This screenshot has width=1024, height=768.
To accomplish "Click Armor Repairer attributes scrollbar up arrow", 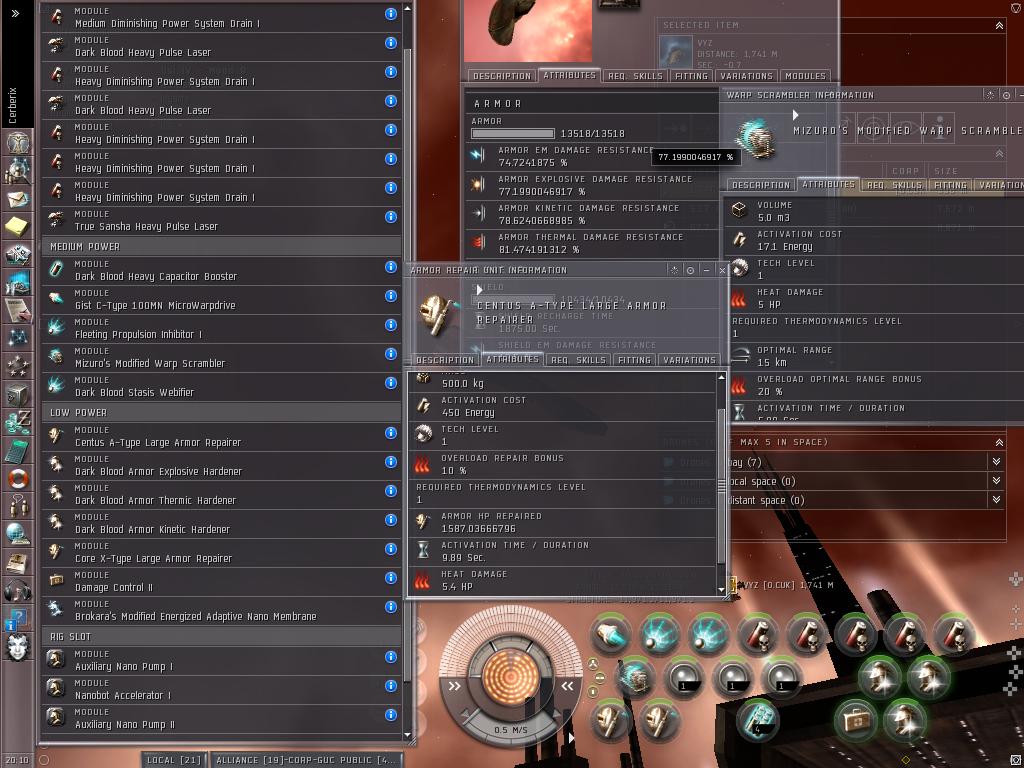I will point(722,377).
